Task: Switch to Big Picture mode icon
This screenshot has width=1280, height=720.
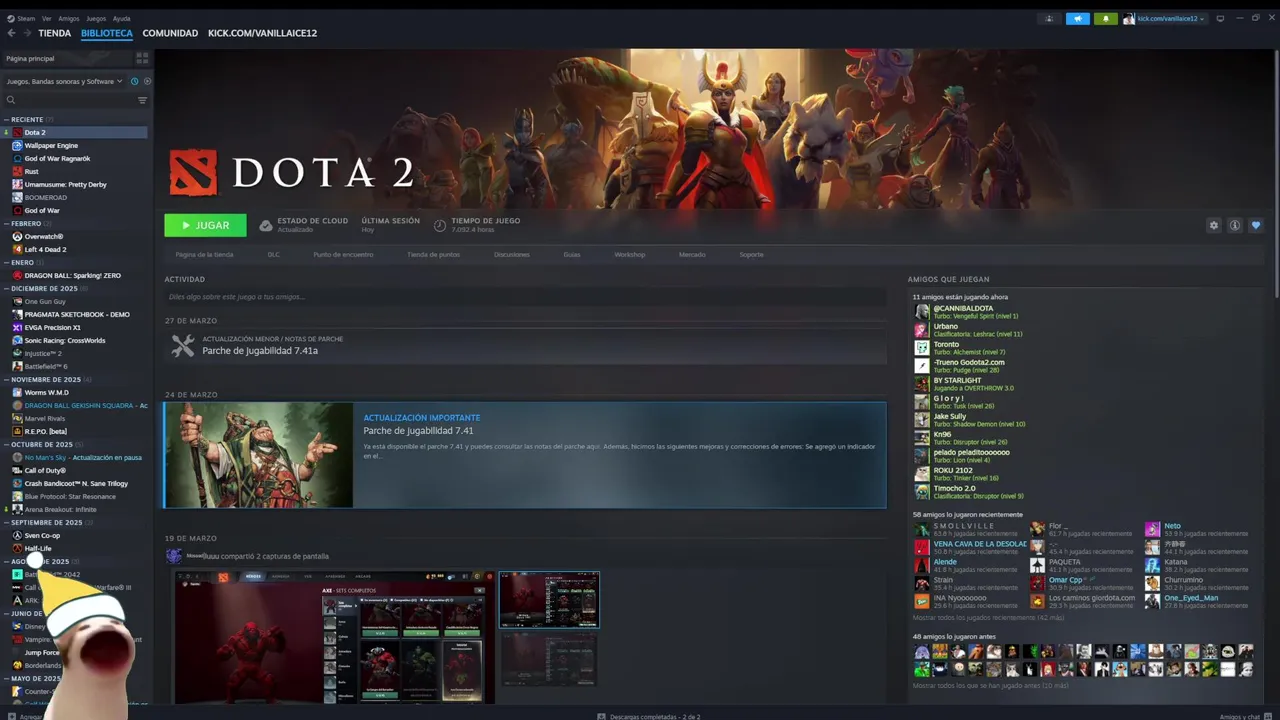Action: coord(1220,18)
